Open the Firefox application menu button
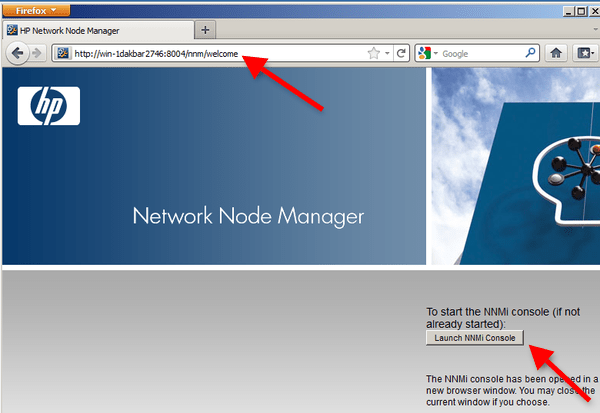 tap(36, 11)
